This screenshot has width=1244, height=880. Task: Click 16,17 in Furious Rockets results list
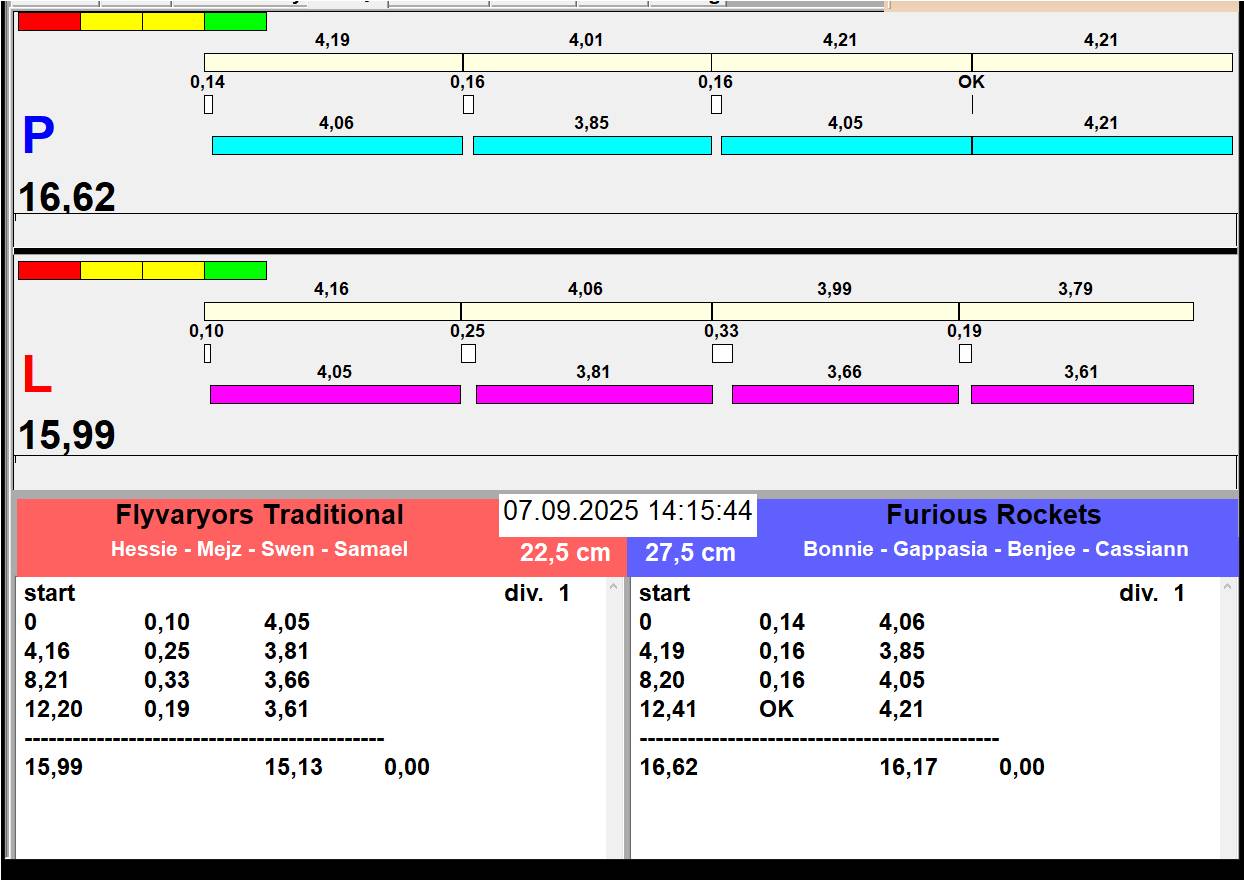(908, 767)
